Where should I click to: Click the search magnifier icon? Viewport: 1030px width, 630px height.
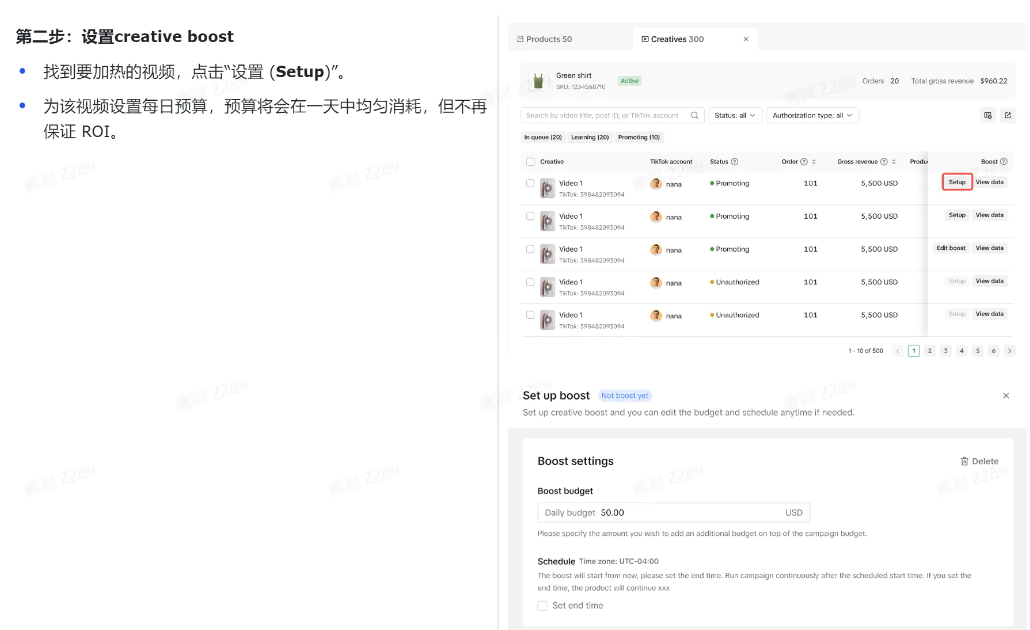tap(694, 116)
